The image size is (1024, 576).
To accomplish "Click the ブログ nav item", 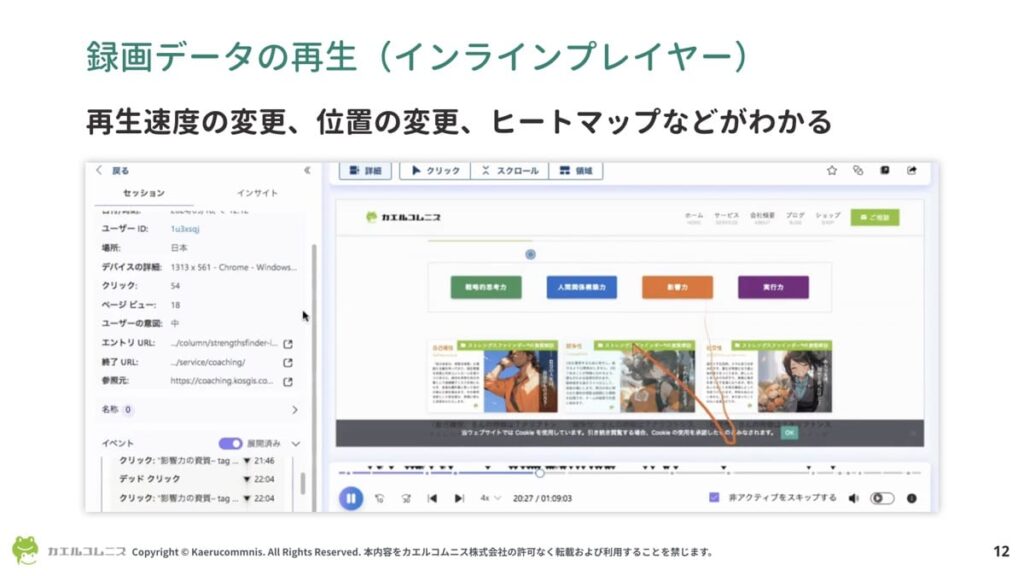I will click(795, 217).
